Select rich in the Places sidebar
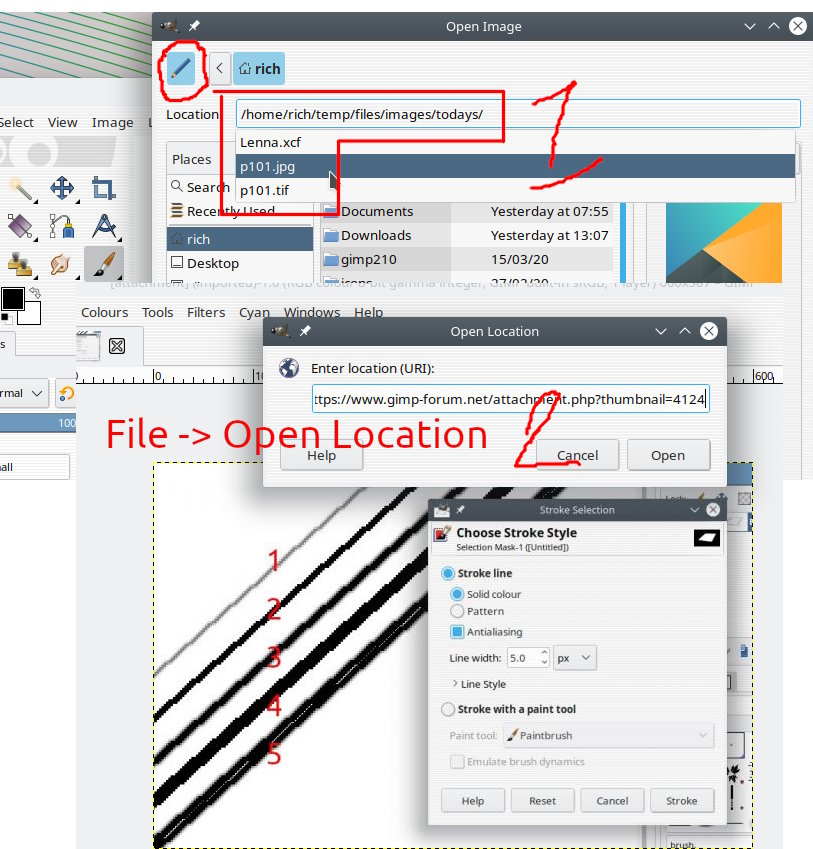Viewport: 813px width, 849px height. coord(240,239)
